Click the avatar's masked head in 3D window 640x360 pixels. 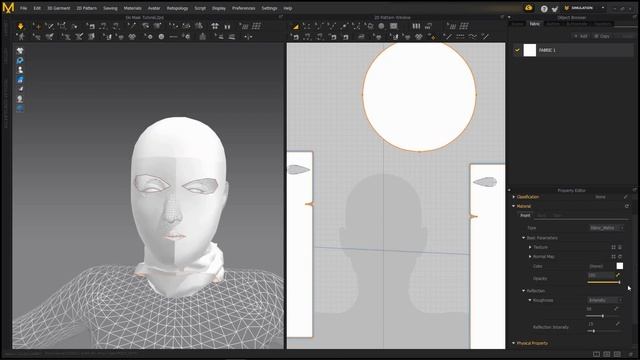[x=179, y=192]
